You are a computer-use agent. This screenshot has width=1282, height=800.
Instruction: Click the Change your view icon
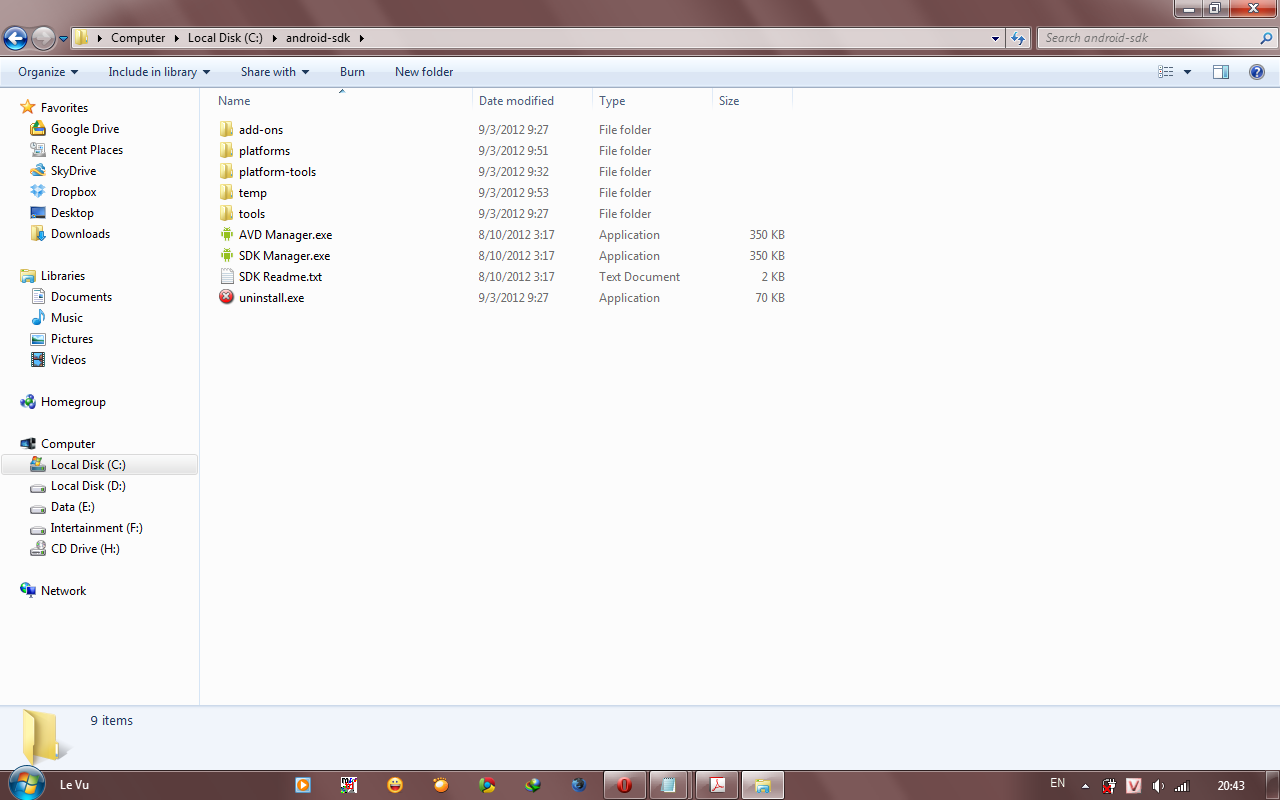1165,72
